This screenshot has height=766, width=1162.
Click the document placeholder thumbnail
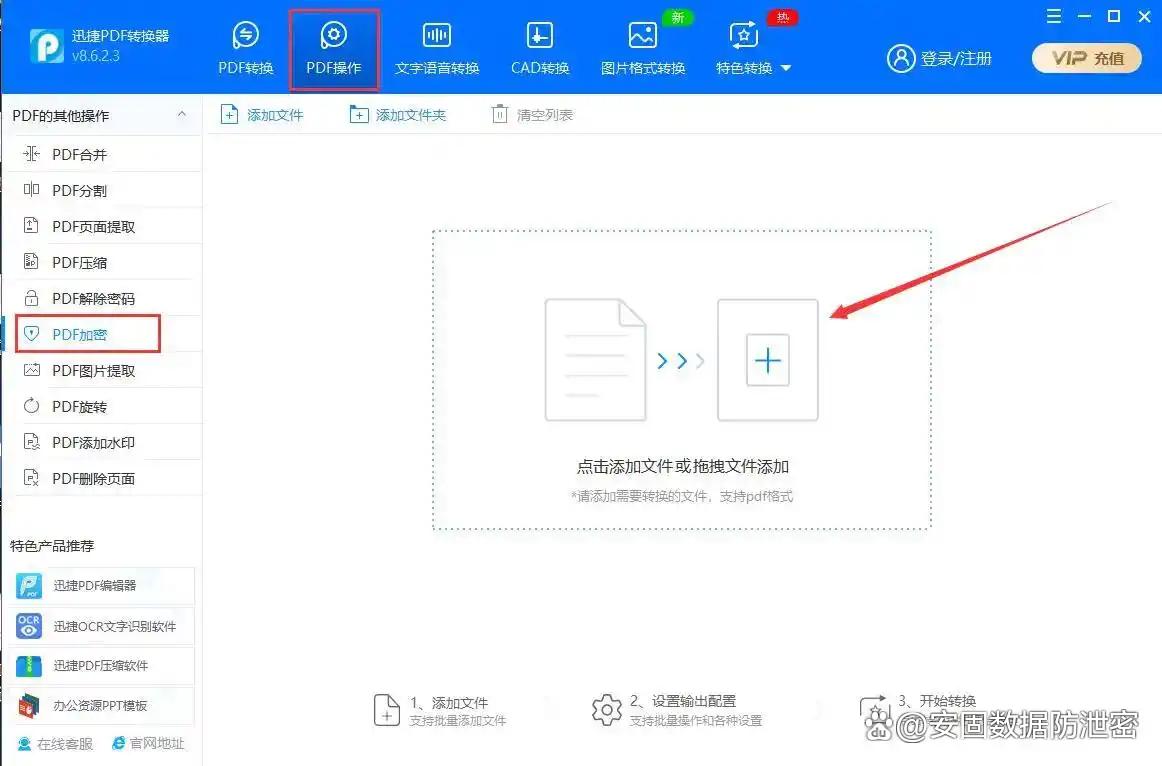595,360
